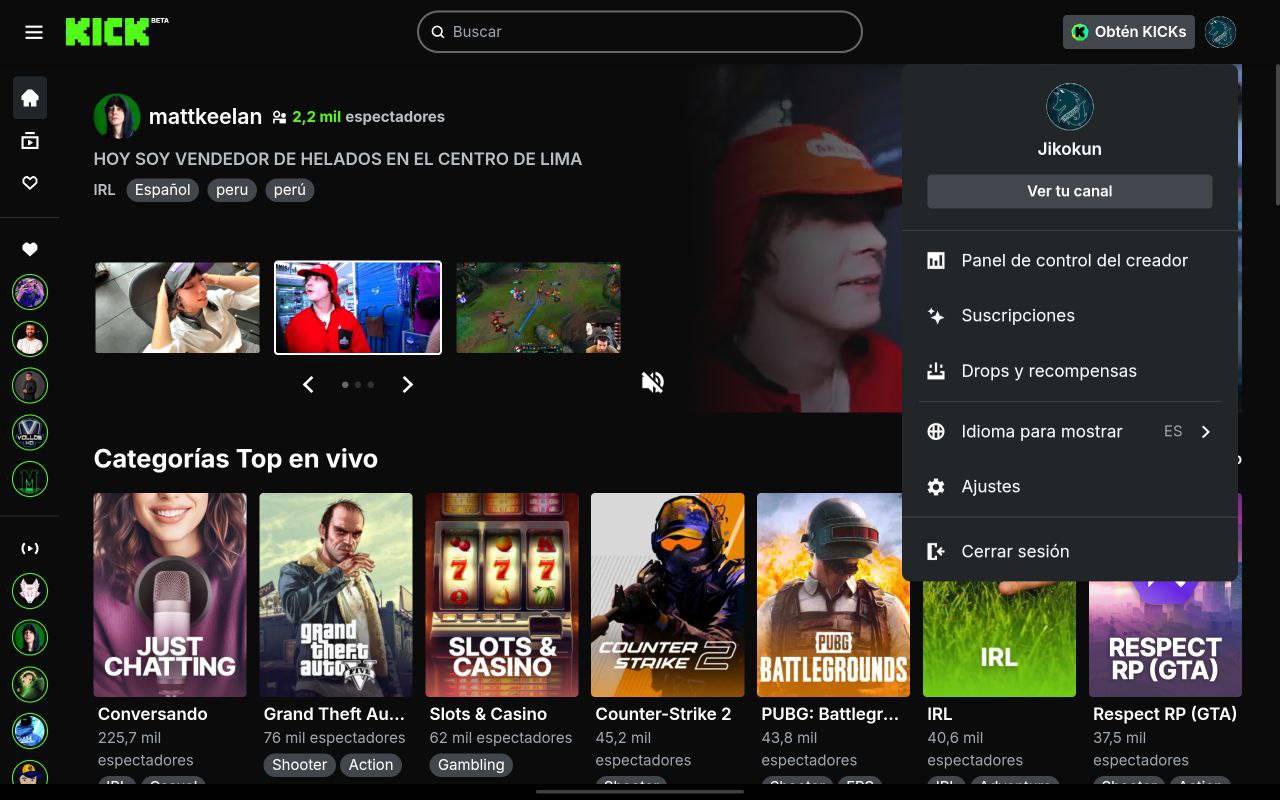1280x800 pixels.
Task: Show next featured stream with right arrow
Action: pos(407,385)
